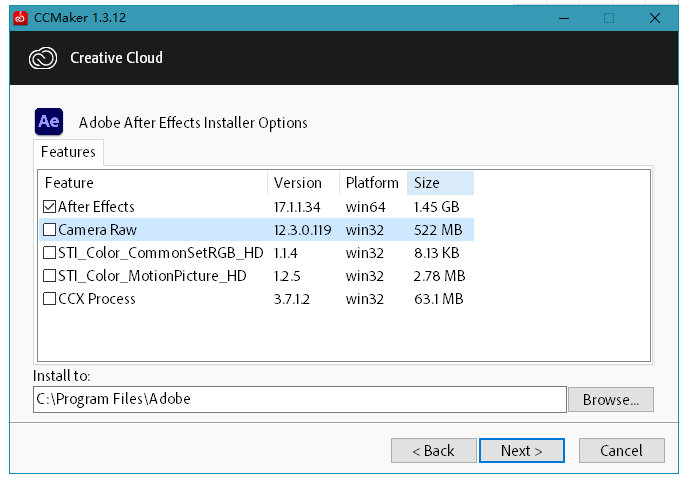Click the Browse... button
Image resolution: width=689 pixels, height=480 pixels.
click(611, 400)
